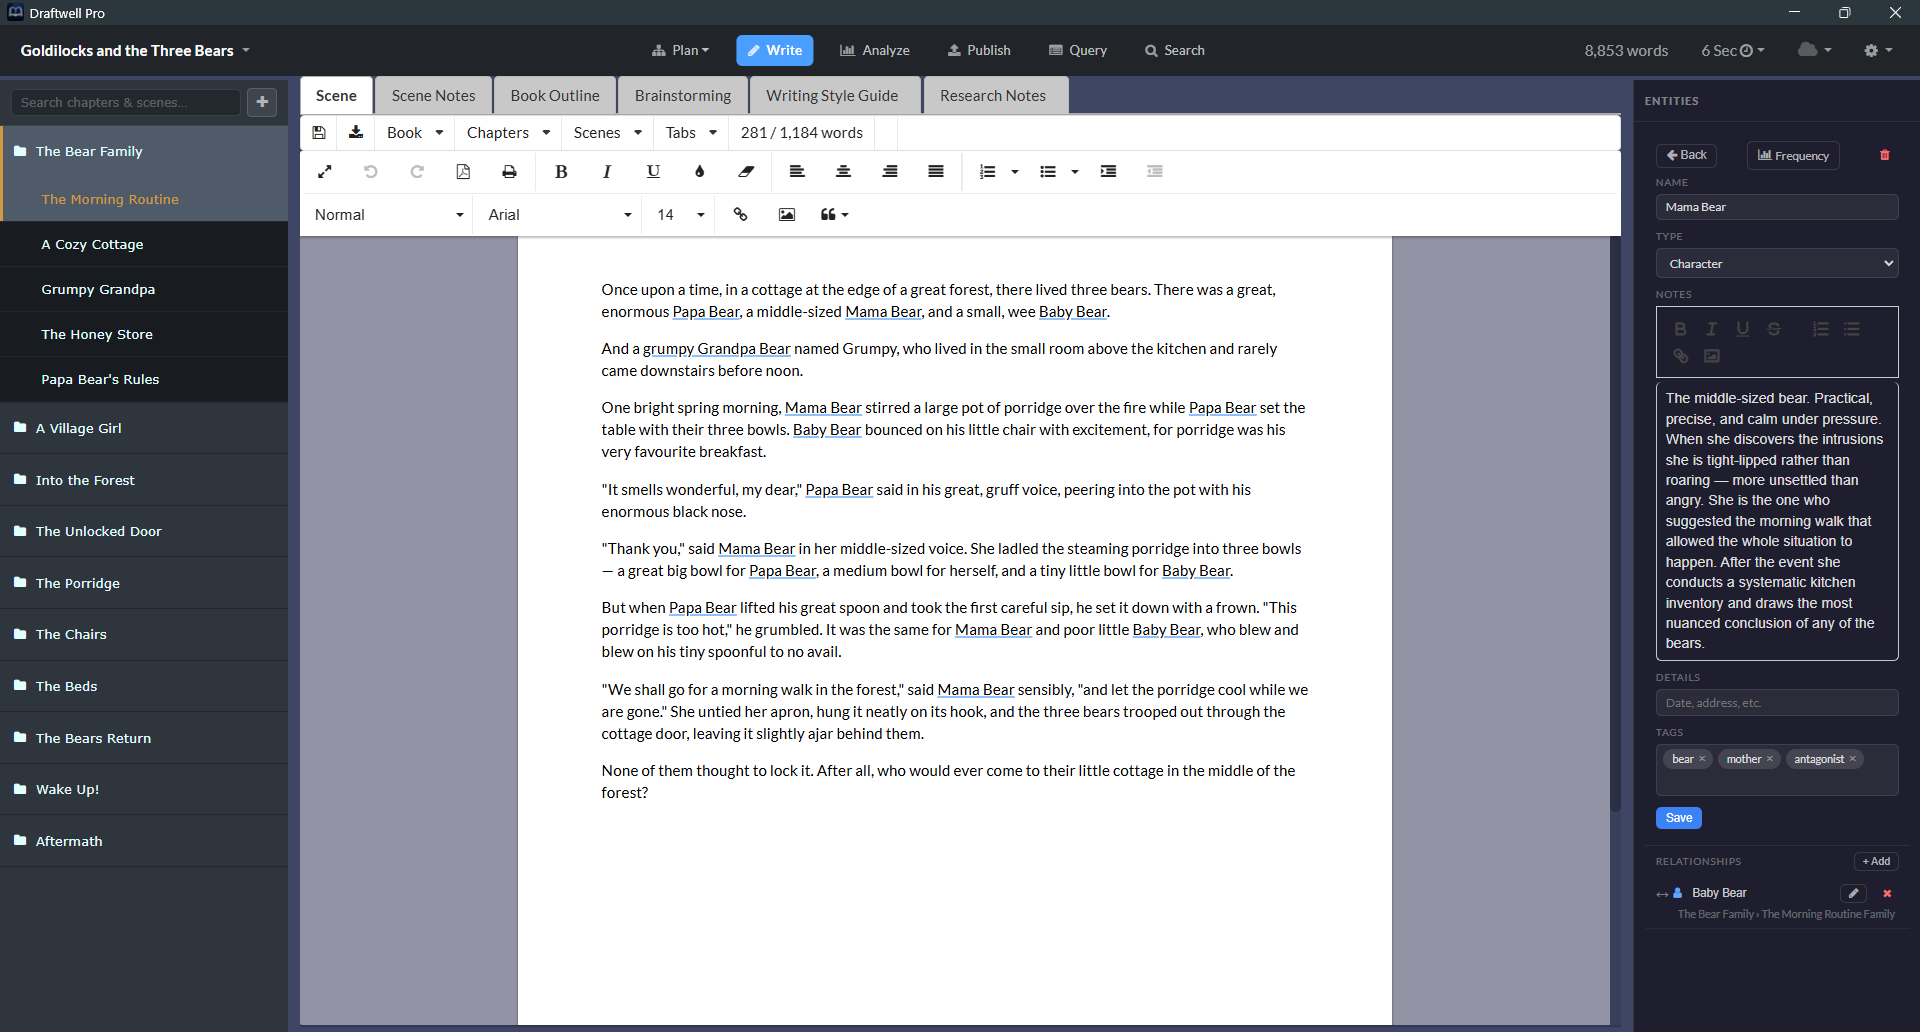
Task: Open the paragraph style Normal dropdown
Action: coord(388,215)
